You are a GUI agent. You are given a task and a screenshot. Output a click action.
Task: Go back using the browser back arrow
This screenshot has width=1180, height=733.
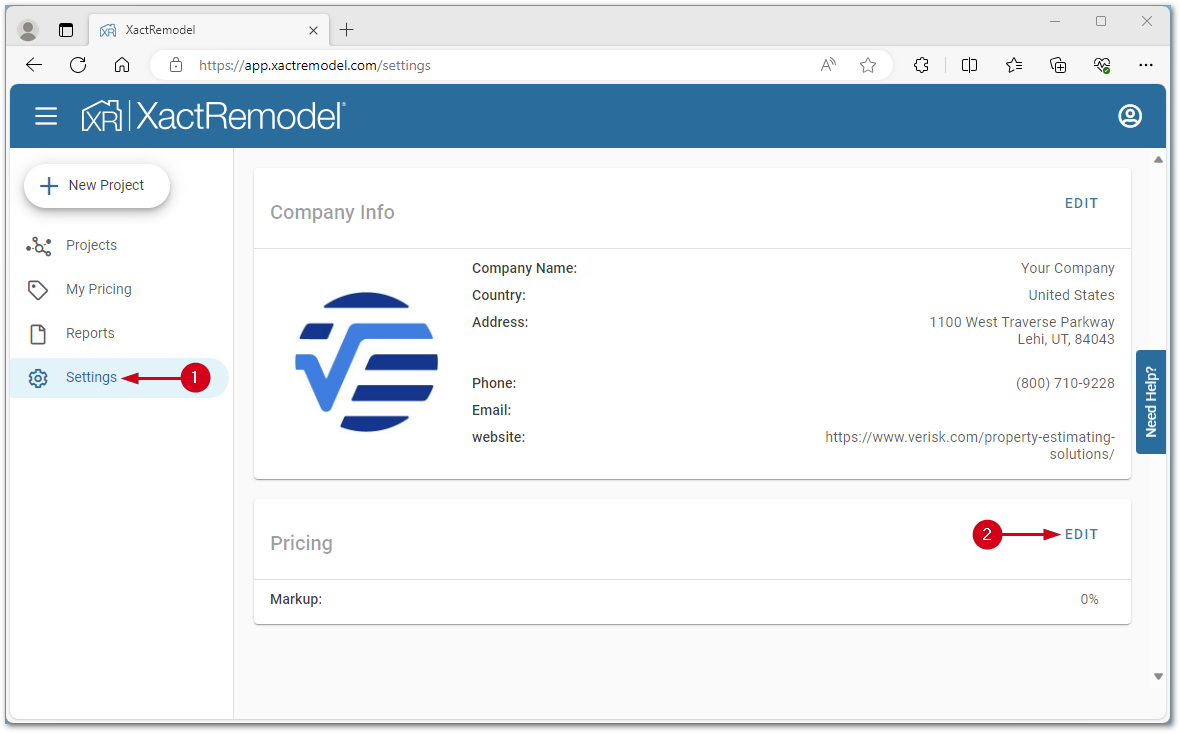(34, 65)
